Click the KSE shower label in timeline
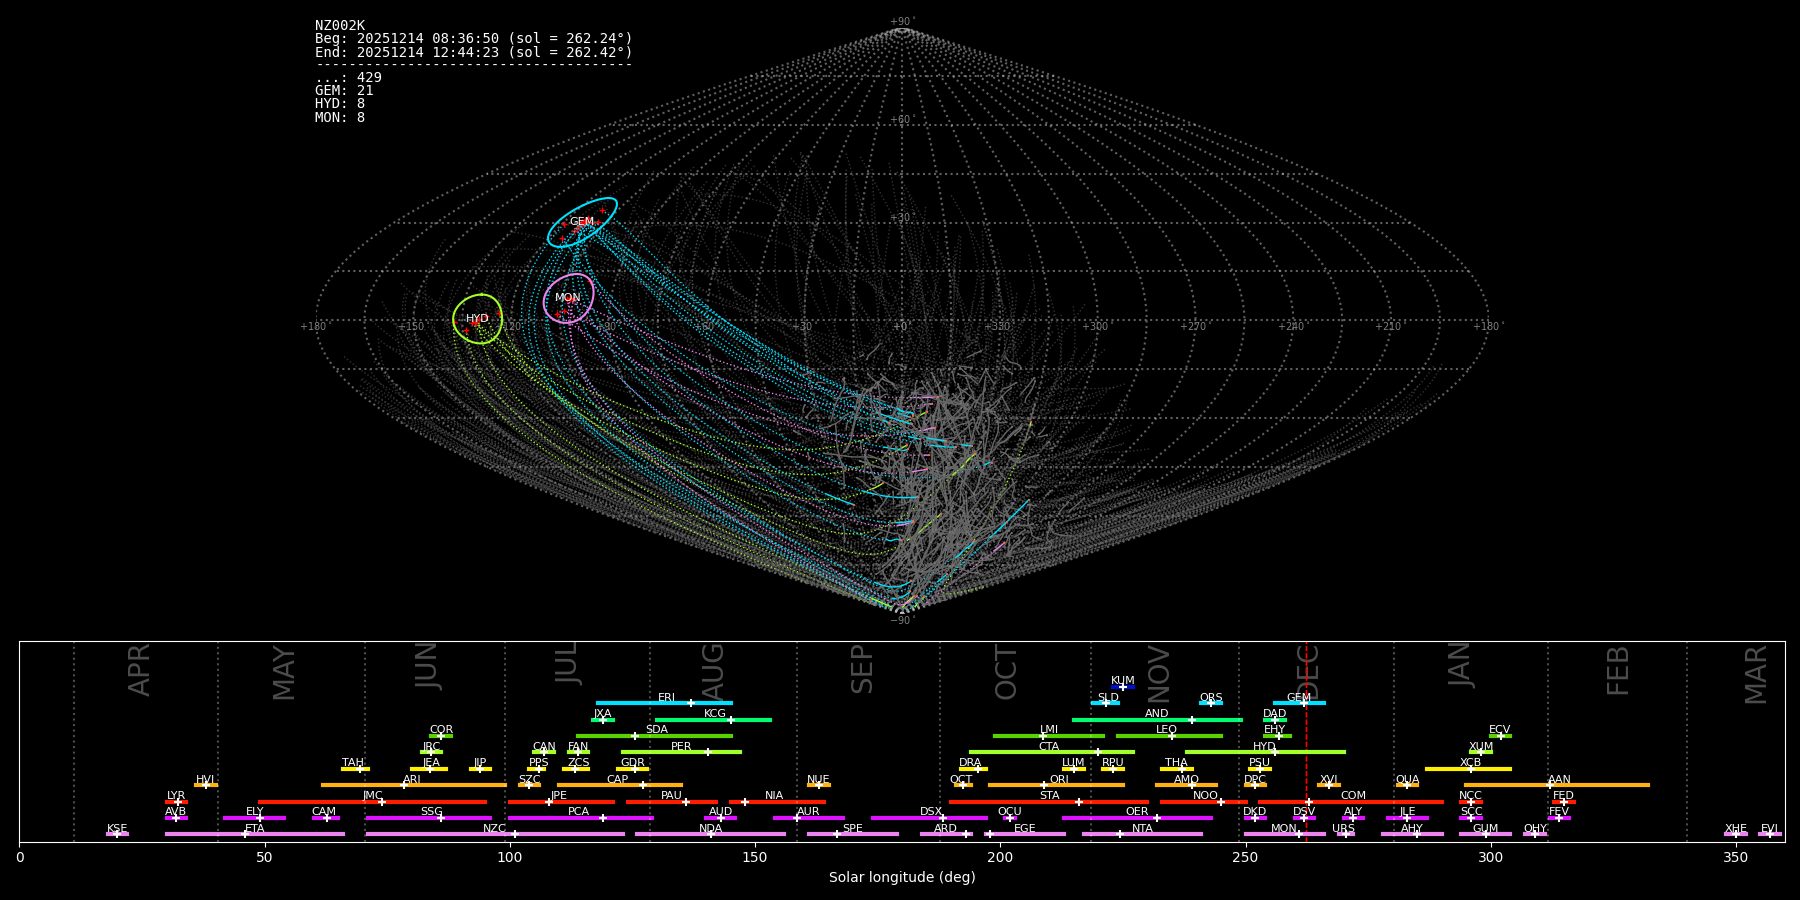 [117, 829]
